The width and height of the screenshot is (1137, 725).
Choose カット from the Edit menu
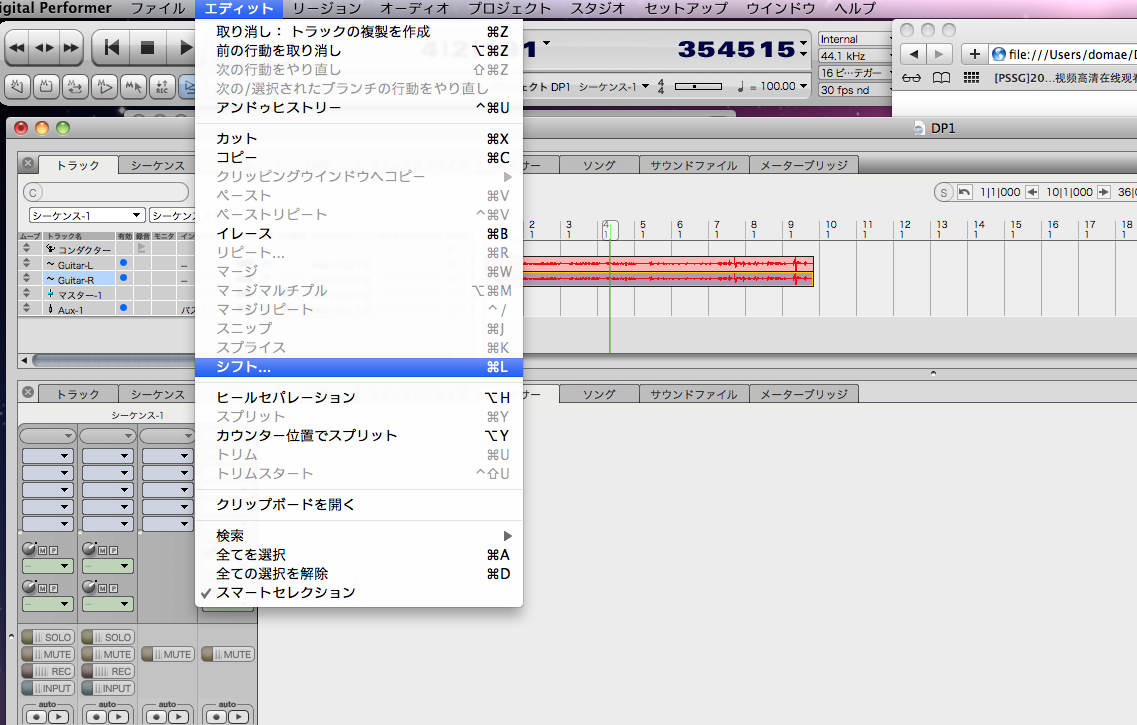point(359,138)
